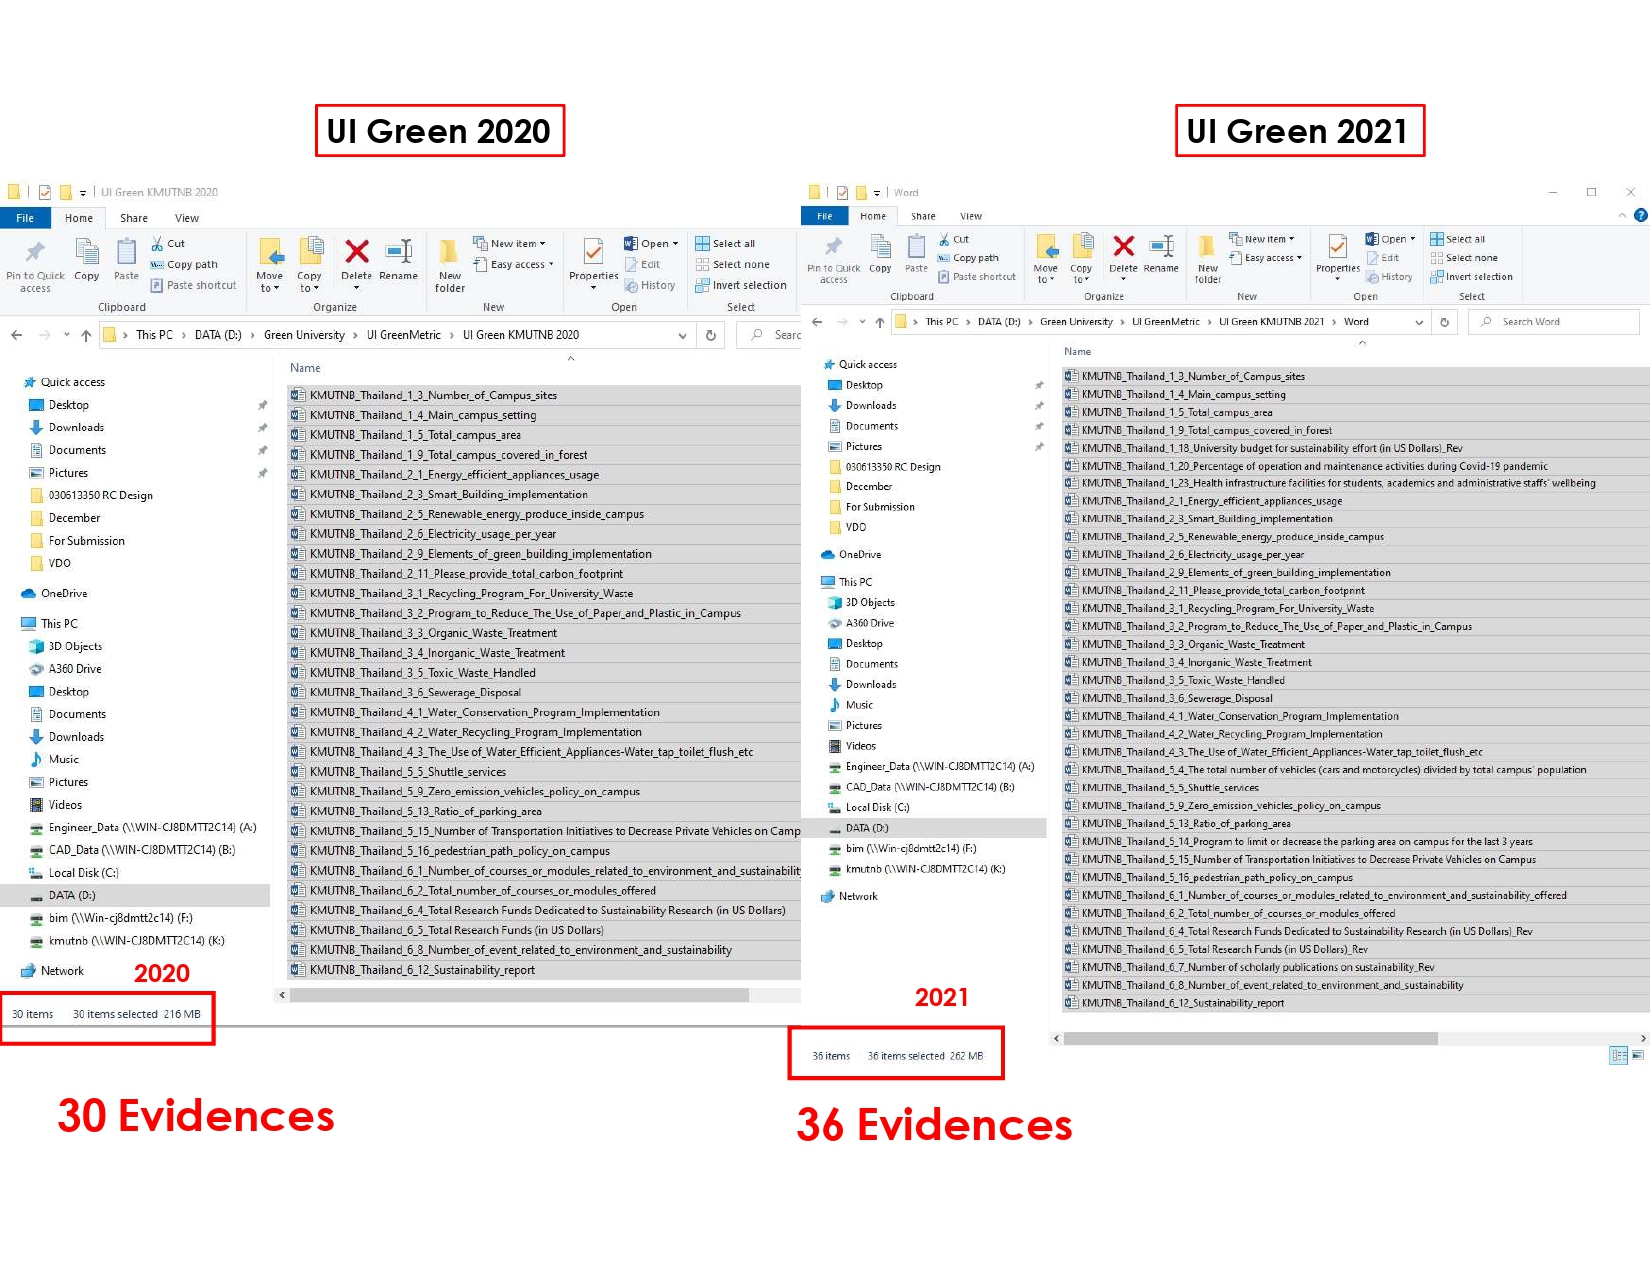The width and height of the screenshot is (1650, 1275).
Task: Open View tab in the Word window
Action: pos(971,216)
